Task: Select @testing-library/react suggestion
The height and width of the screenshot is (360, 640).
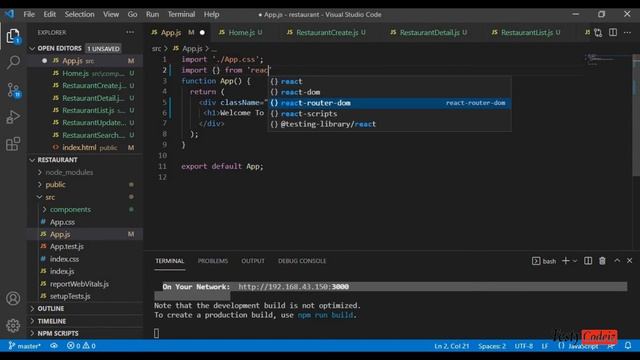Action: click(389, 124)
